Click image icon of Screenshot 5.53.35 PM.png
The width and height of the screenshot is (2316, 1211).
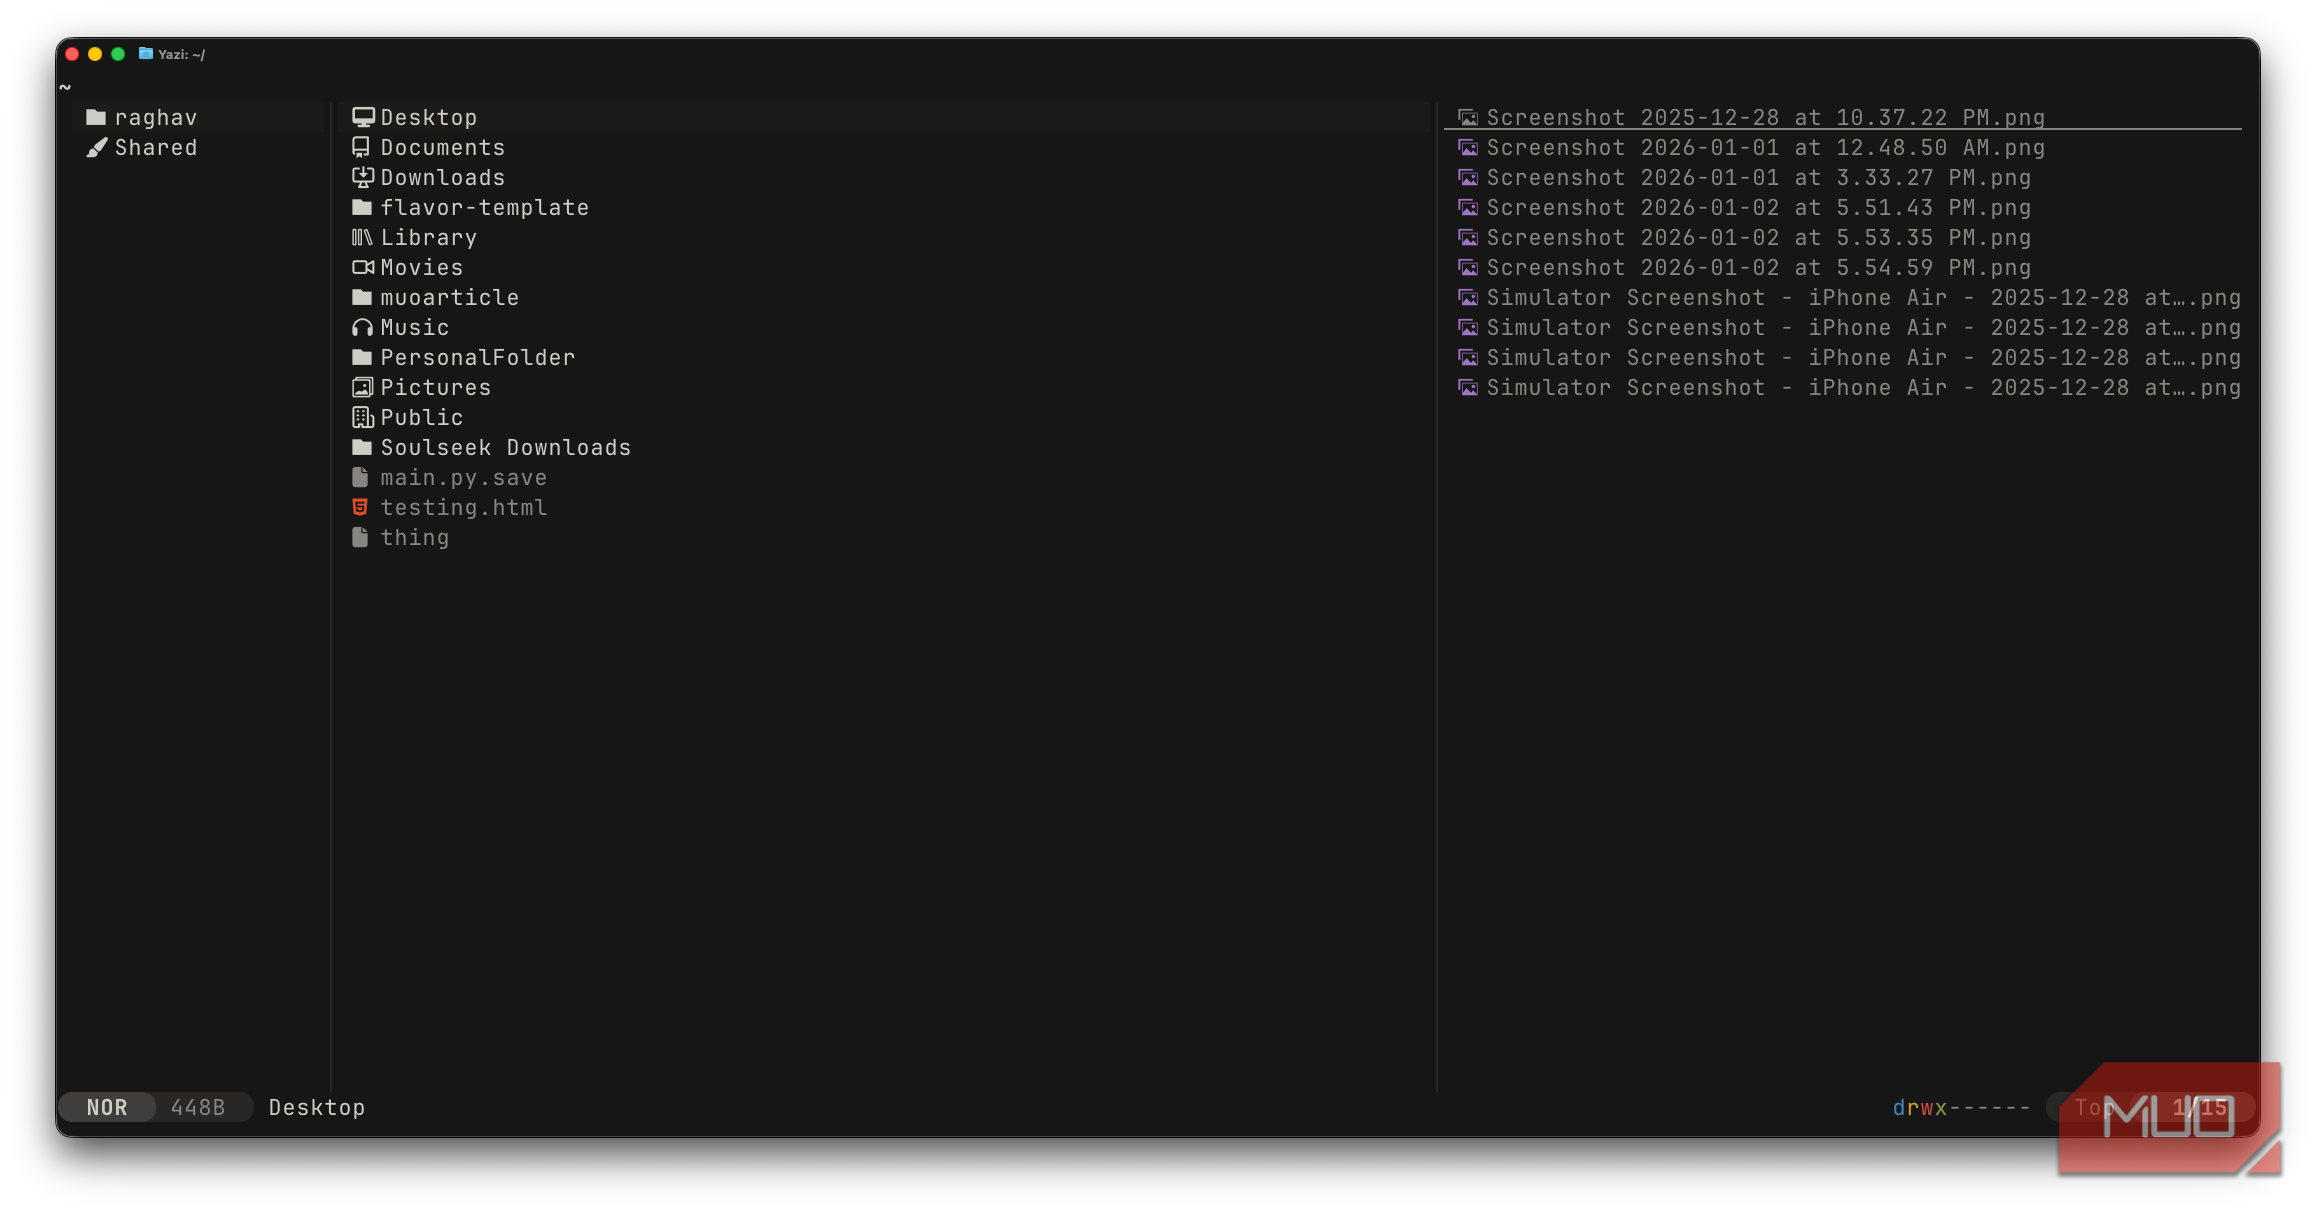tap(1467, 237)
